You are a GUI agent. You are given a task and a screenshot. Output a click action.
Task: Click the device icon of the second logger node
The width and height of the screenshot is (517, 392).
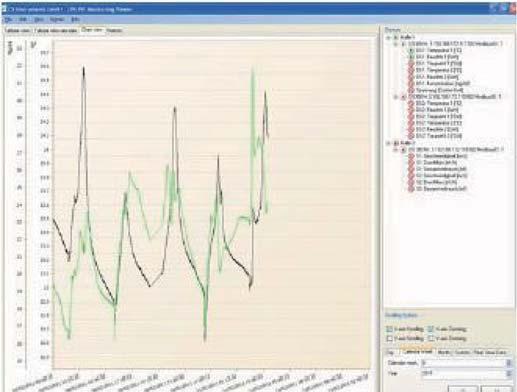point(403,97)
